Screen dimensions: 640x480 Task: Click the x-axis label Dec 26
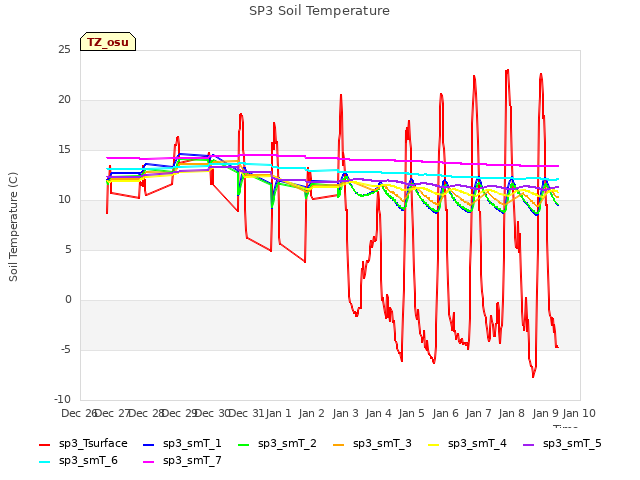79,413
